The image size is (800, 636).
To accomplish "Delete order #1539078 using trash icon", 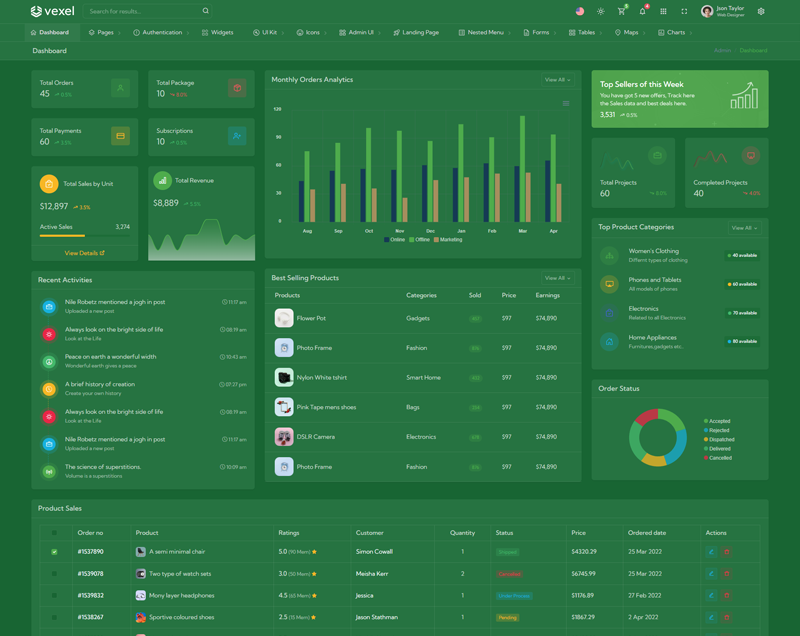I will click(727, 574).
